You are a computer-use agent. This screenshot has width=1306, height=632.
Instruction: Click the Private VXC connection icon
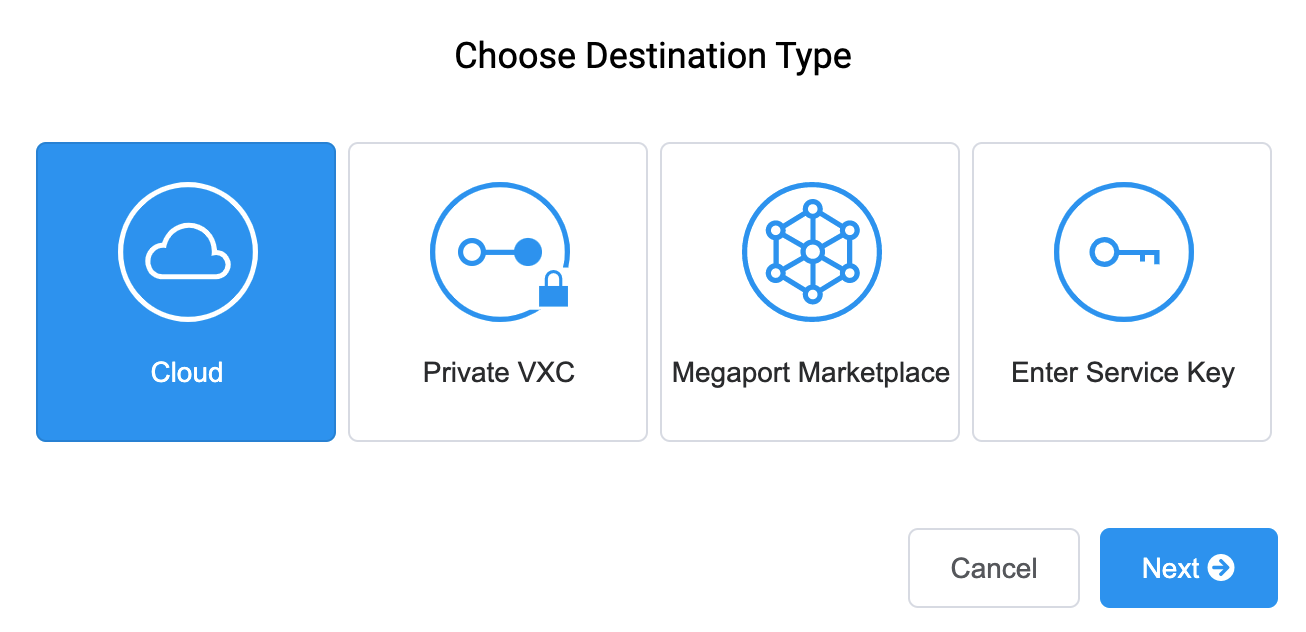500,252
